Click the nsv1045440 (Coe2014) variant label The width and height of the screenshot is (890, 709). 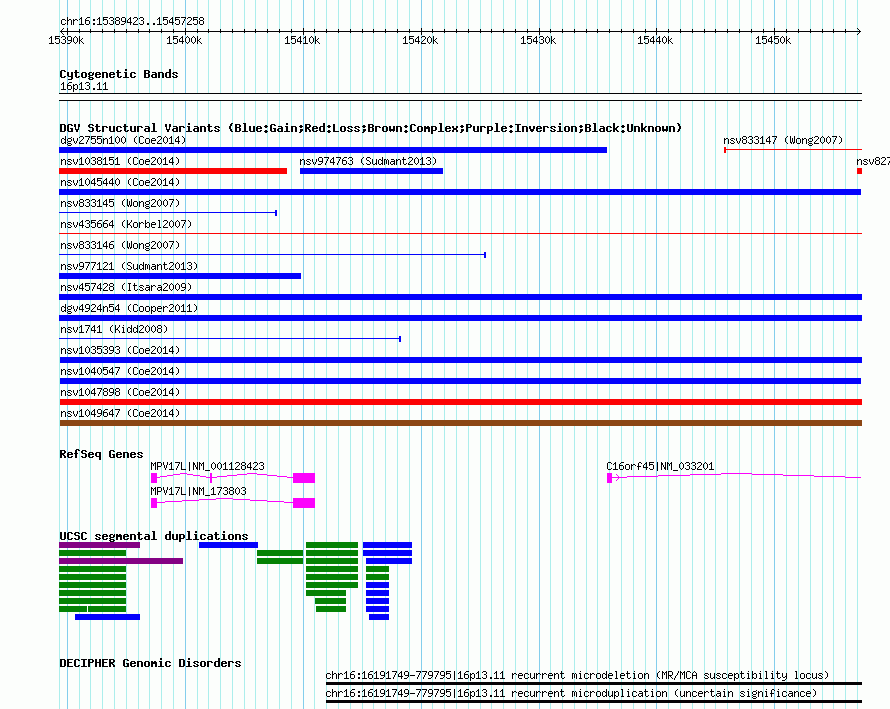coord(120,182)
